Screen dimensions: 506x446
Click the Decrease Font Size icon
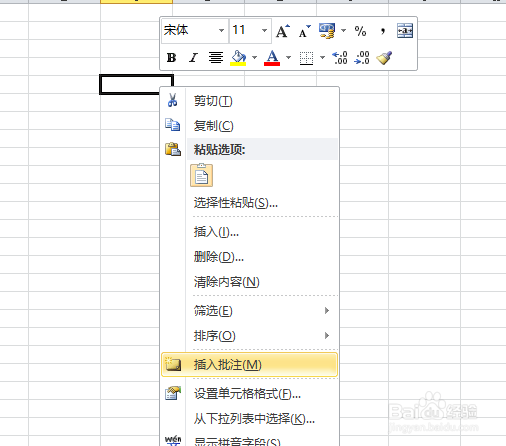[304, 31]
